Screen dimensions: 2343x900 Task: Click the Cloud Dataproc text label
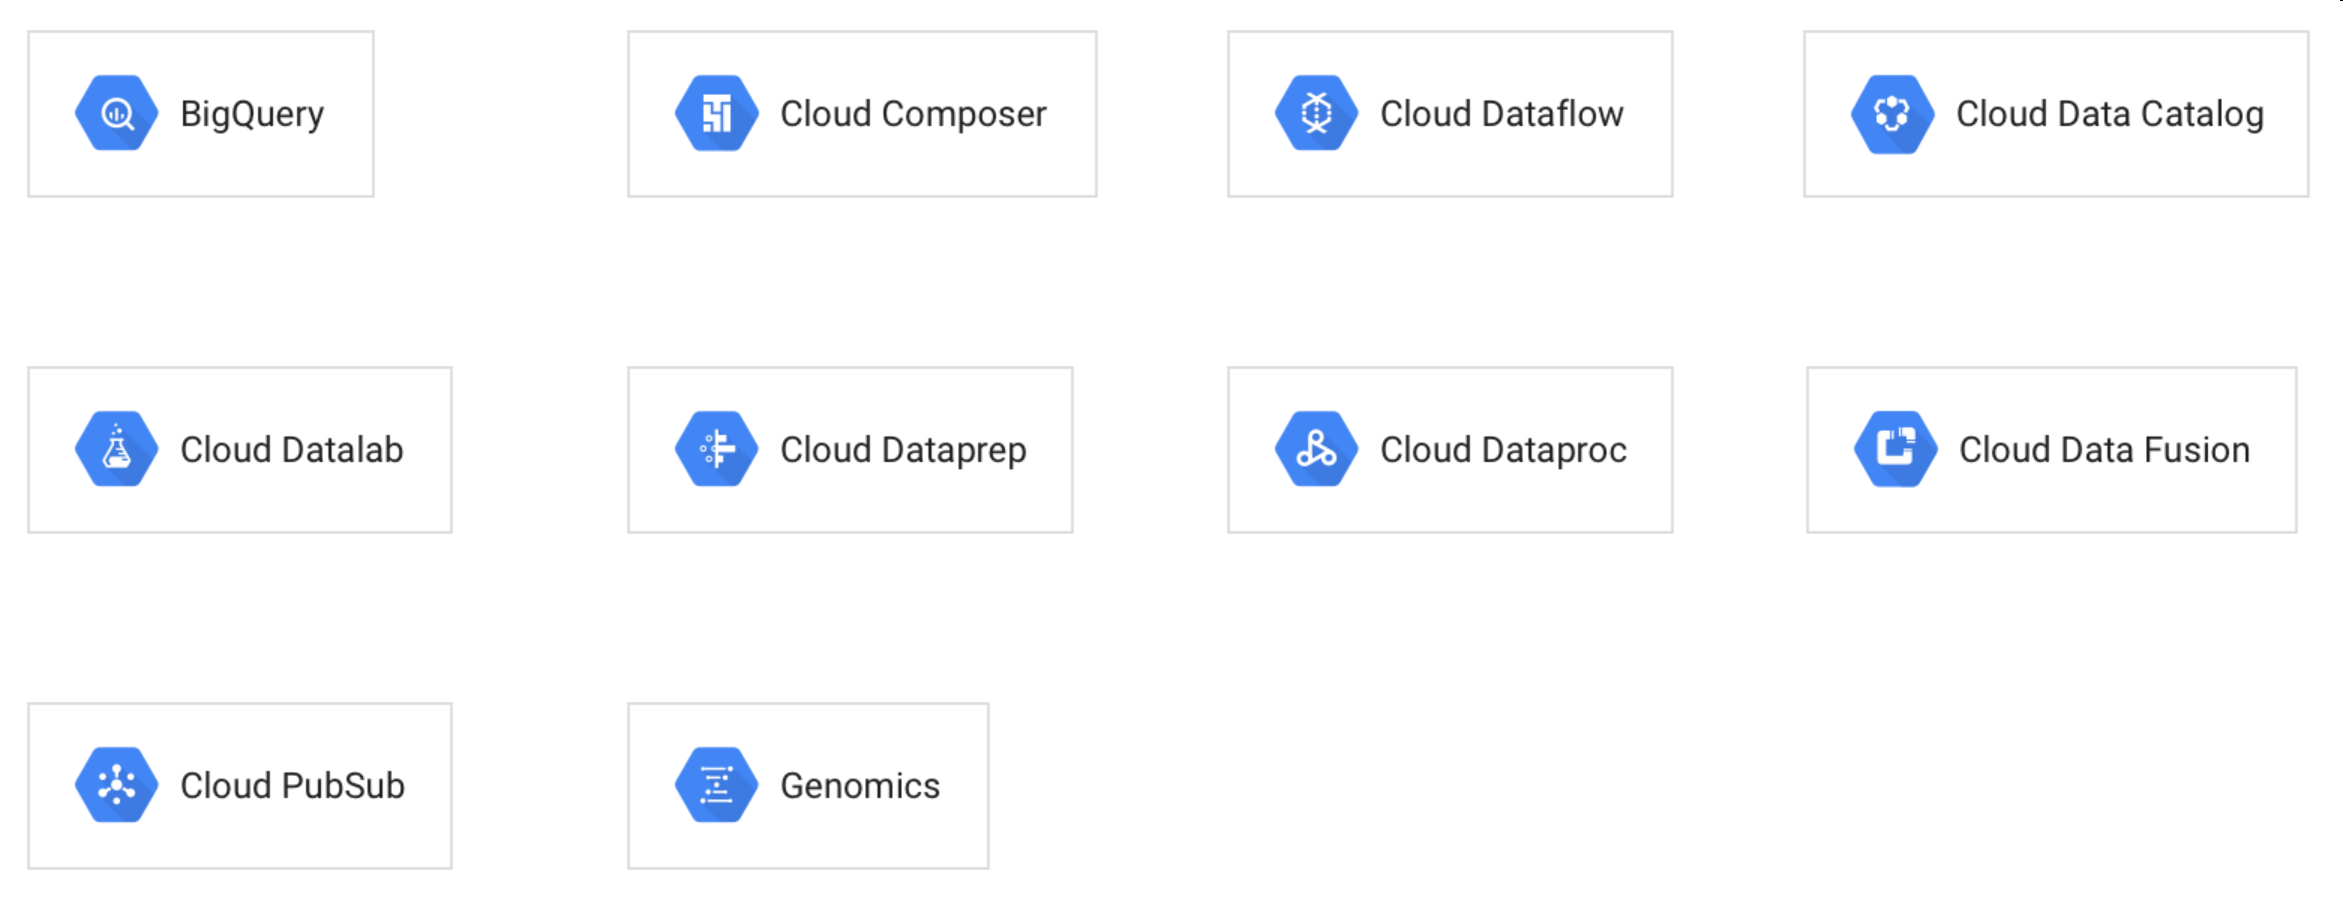[x=1503, y=450]
